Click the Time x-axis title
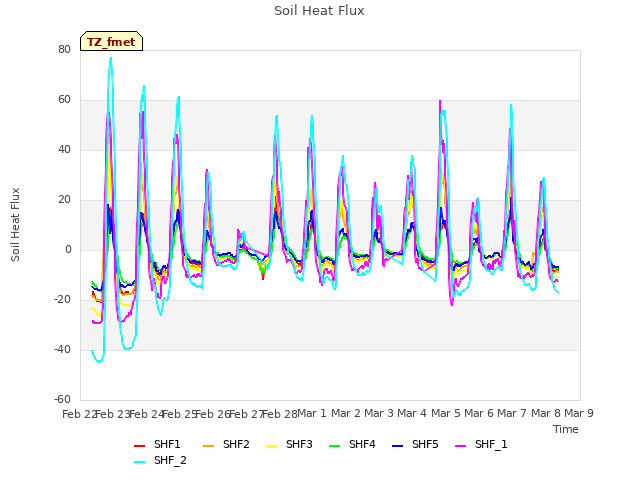 [566, 429]
